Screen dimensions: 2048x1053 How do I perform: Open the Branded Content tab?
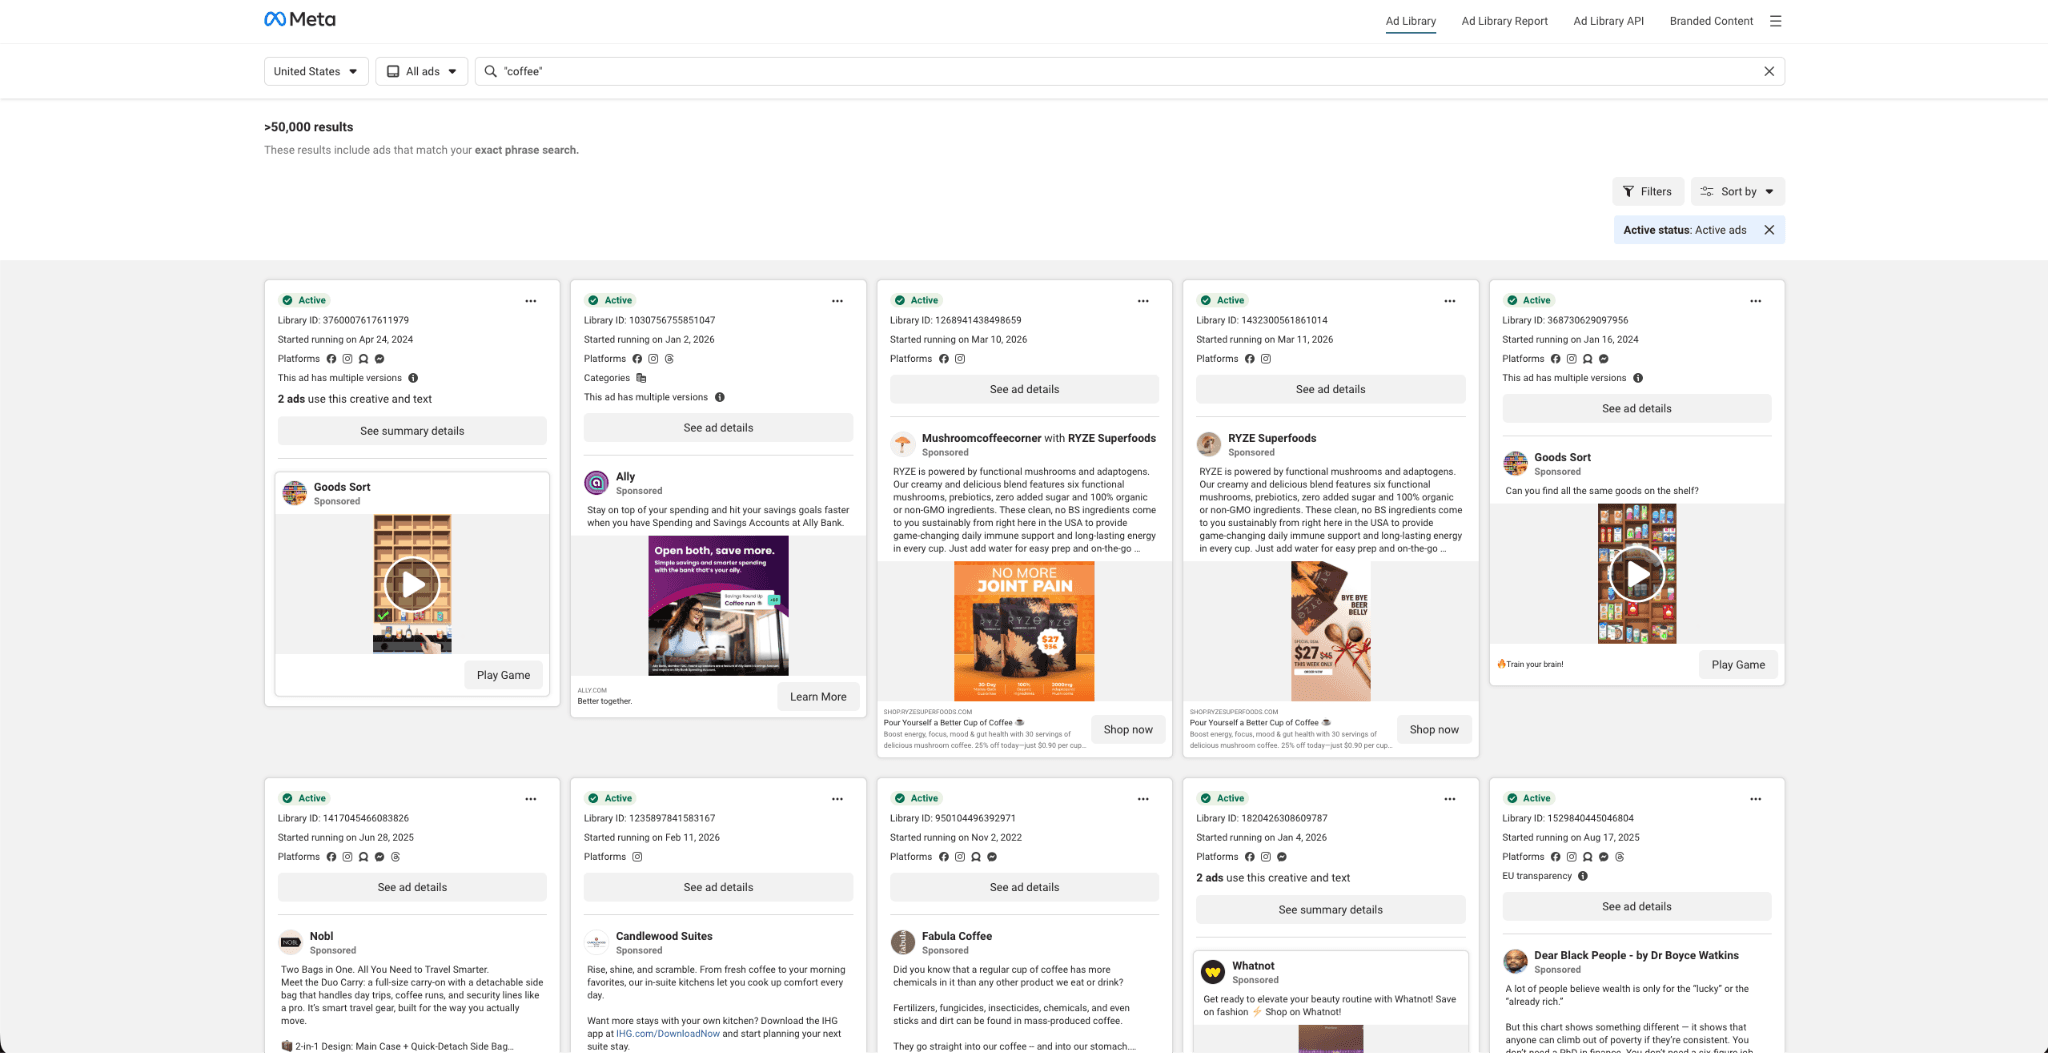1711,21
